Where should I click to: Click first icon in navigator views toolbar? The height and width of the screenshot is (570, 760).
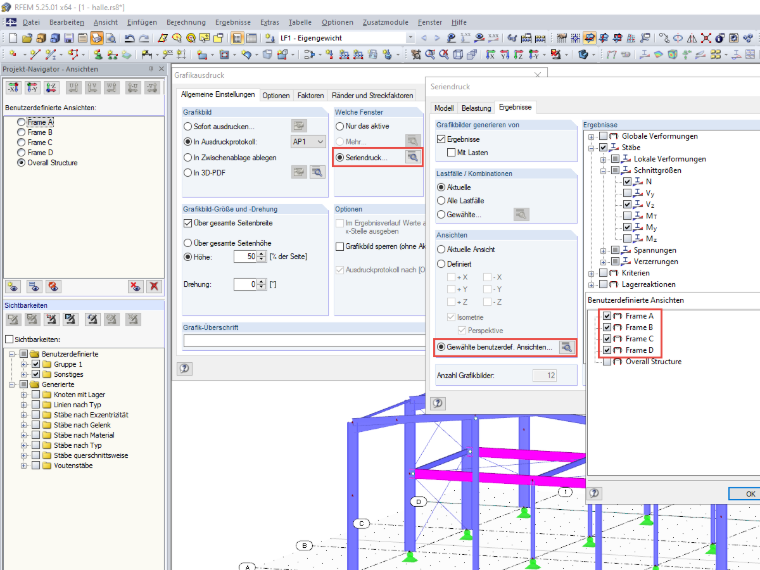coord(13,87)
